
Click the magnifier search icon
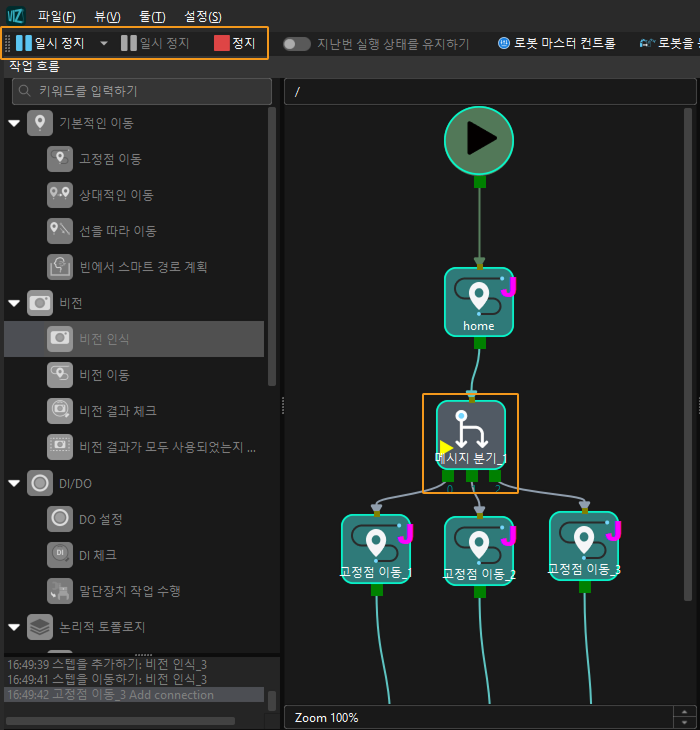(24, 91)
